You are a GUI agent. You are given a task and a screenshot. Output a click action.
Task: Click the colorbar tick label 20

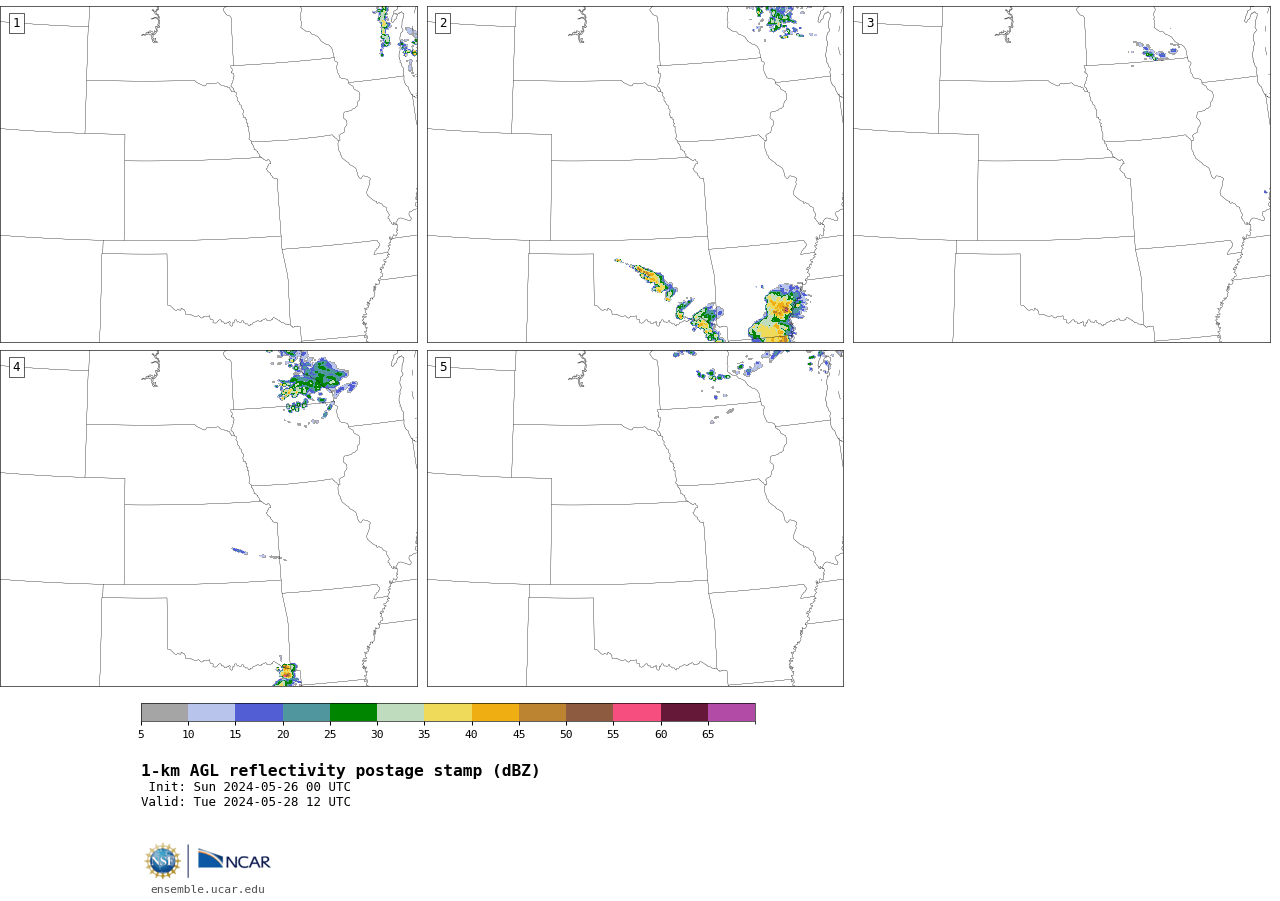pyautogui.click(x=283, y=735)
